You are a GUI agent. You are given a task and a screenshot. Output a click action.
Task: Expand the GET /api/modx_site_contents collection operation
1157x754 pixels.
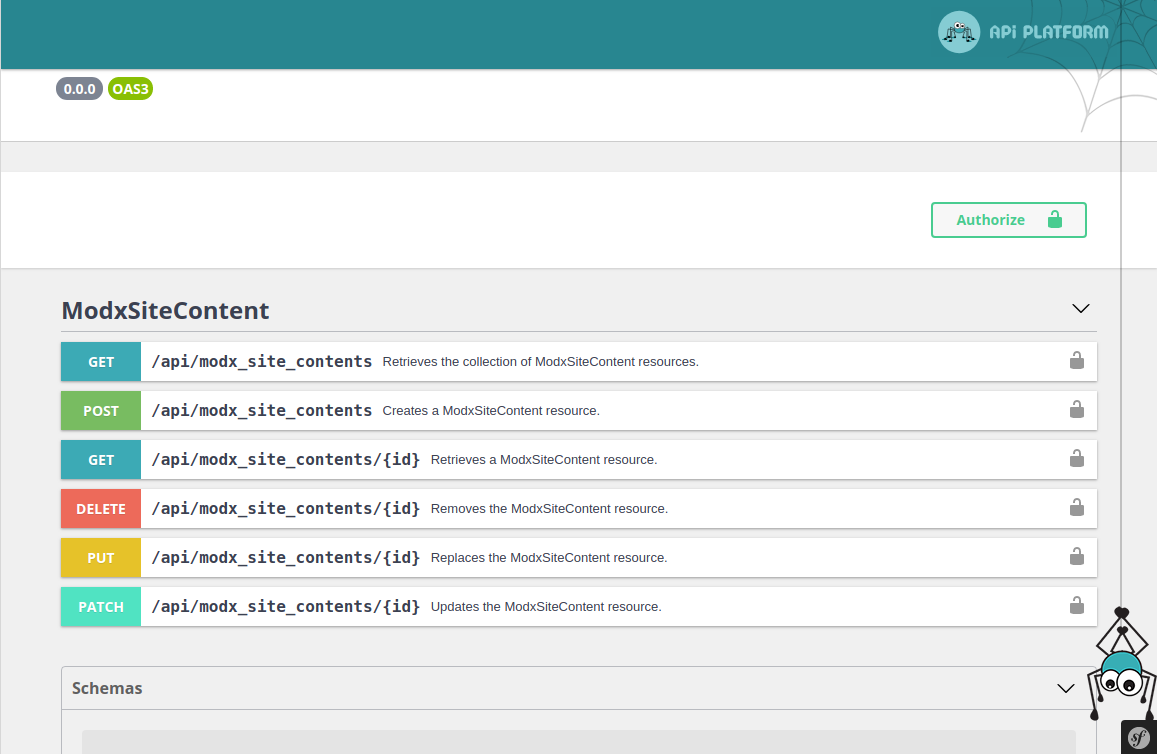[x=101, y=362]
